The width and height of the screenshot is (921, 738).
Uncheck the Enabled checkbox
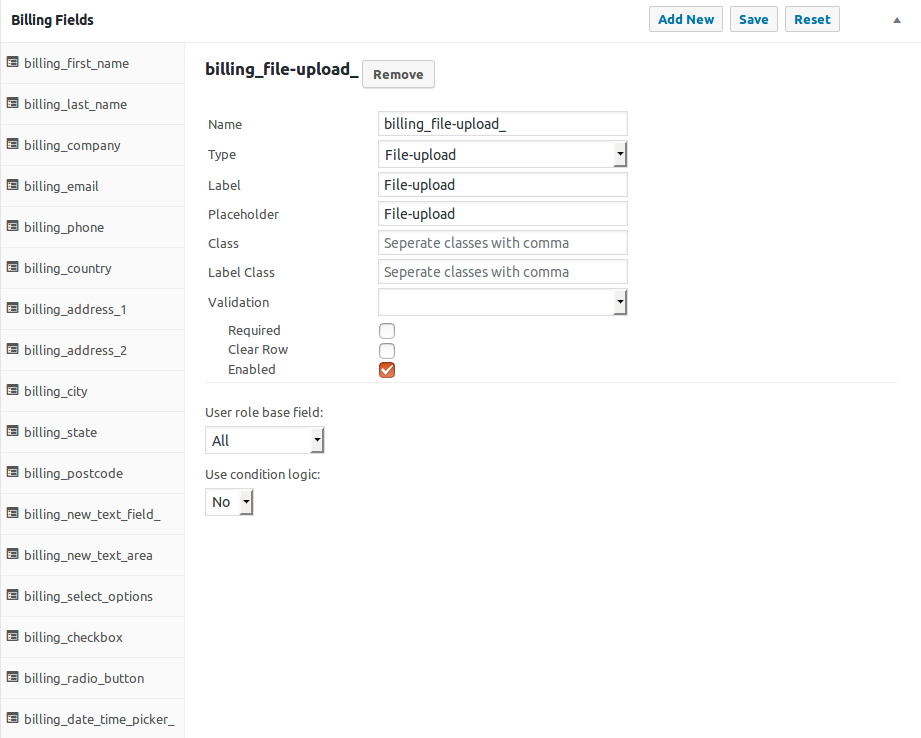pyautogui.click(x=387, y=370)
